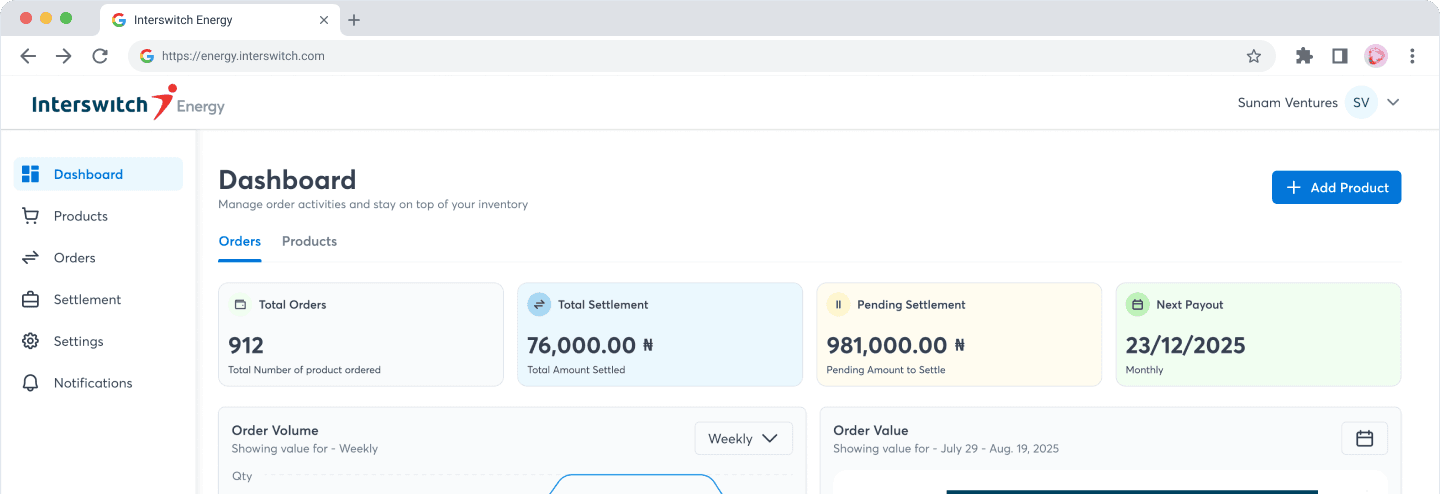This screenshot has height=494, width=1440.
Task: Click the Pending Settlement pause icon
Action: point(838,304)
